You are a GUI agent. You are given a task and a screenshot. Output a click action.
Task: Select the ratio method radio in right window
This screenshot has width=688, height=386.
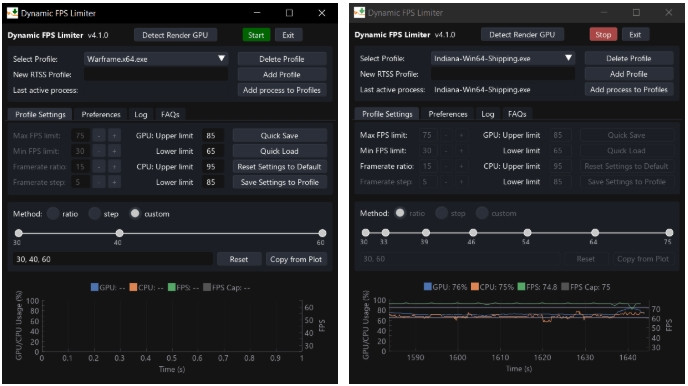(400, 213)
